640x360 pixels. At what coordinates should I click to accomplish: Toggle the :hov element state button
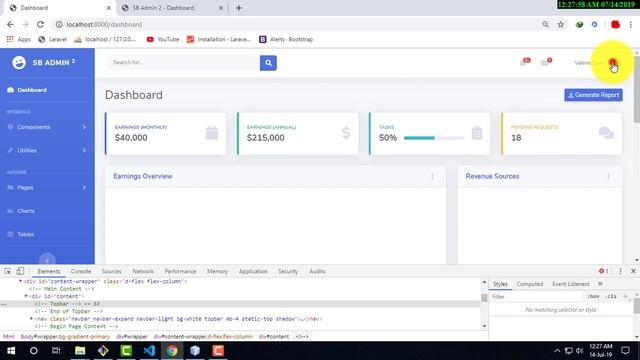point(594,297)
